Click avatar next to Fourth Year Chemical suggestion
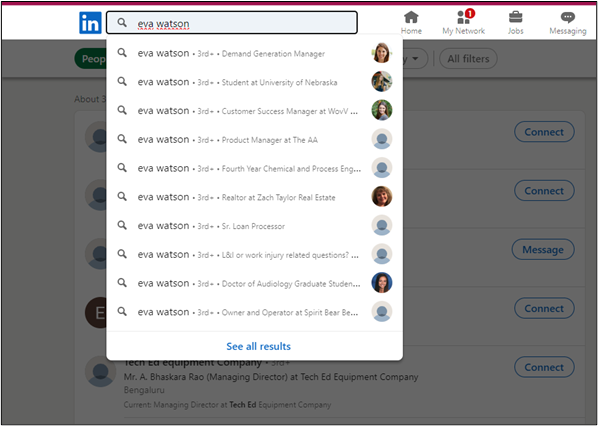The image size is (598, 426). [382, 168]
